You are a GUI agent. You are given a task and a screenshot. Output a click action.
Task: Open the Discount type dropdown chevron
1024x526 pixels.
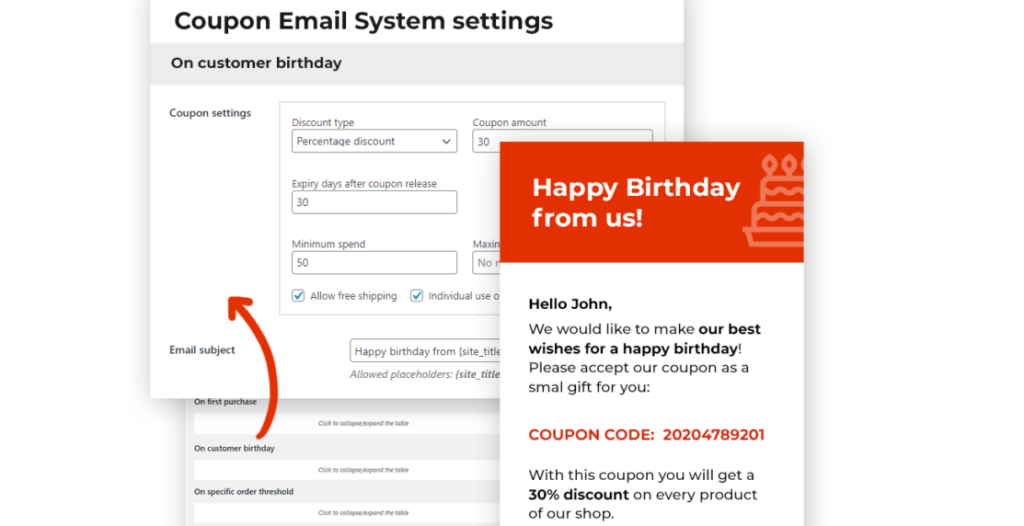(447, 142)
